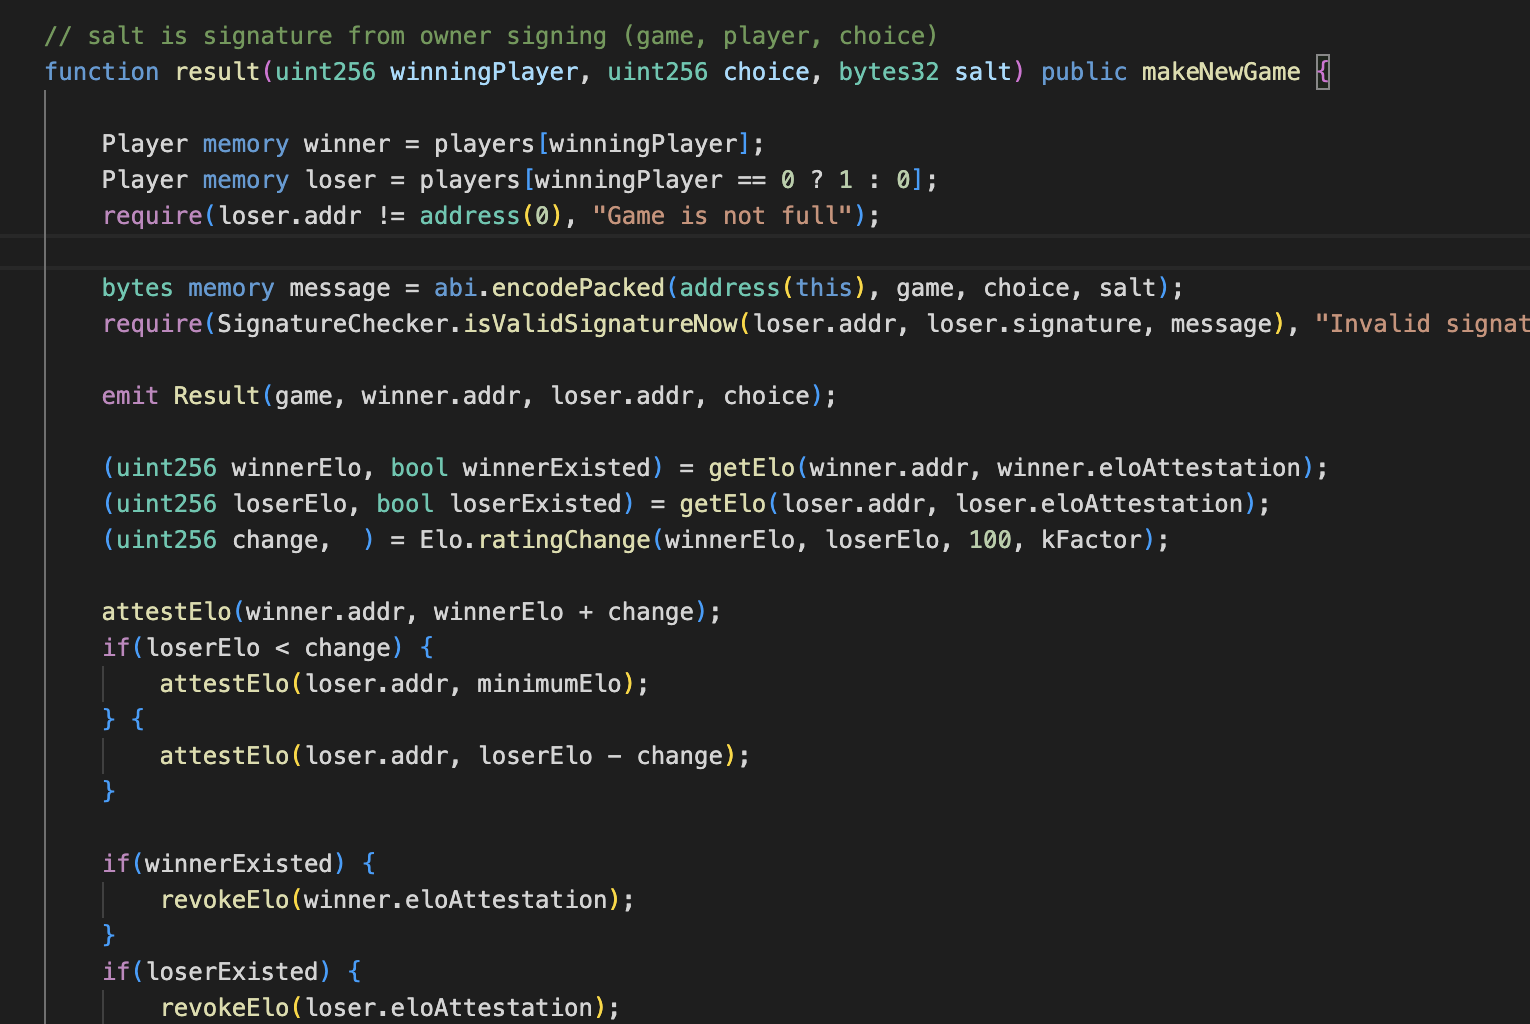Click 'emit' keyword

[x=130, y=396]
